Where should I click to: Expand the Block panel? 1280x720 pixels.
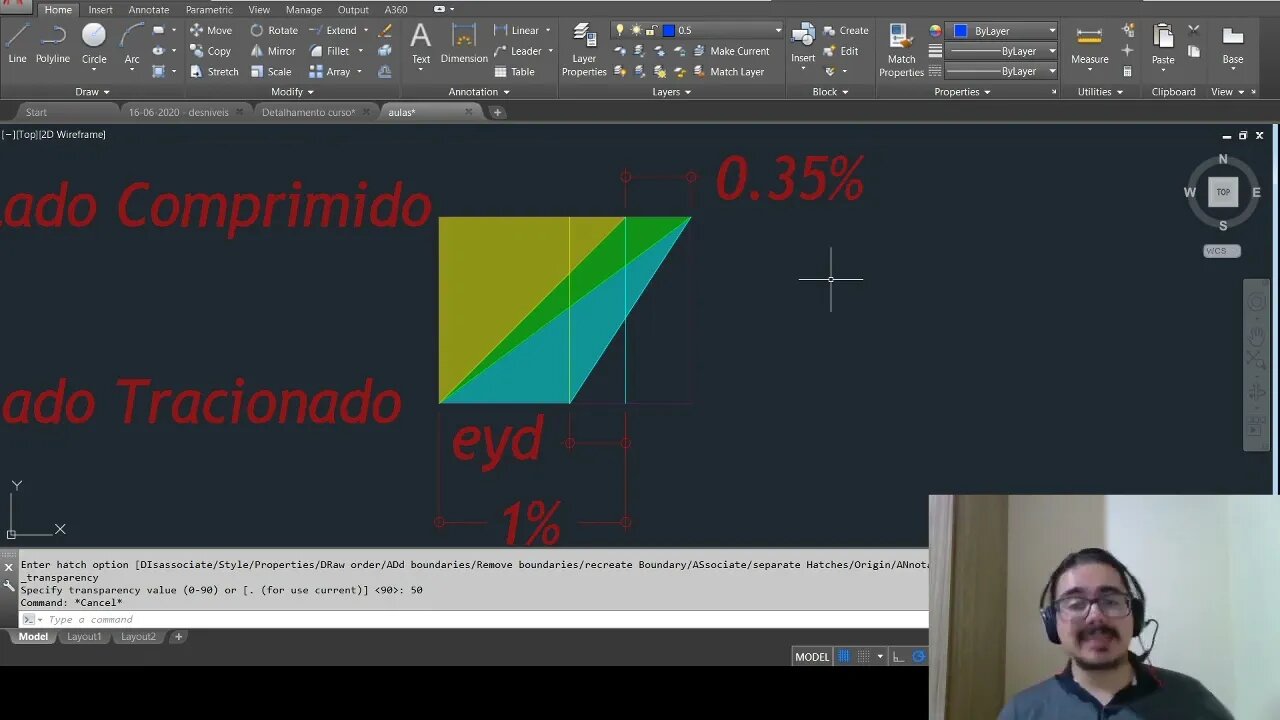click(830, 92)
